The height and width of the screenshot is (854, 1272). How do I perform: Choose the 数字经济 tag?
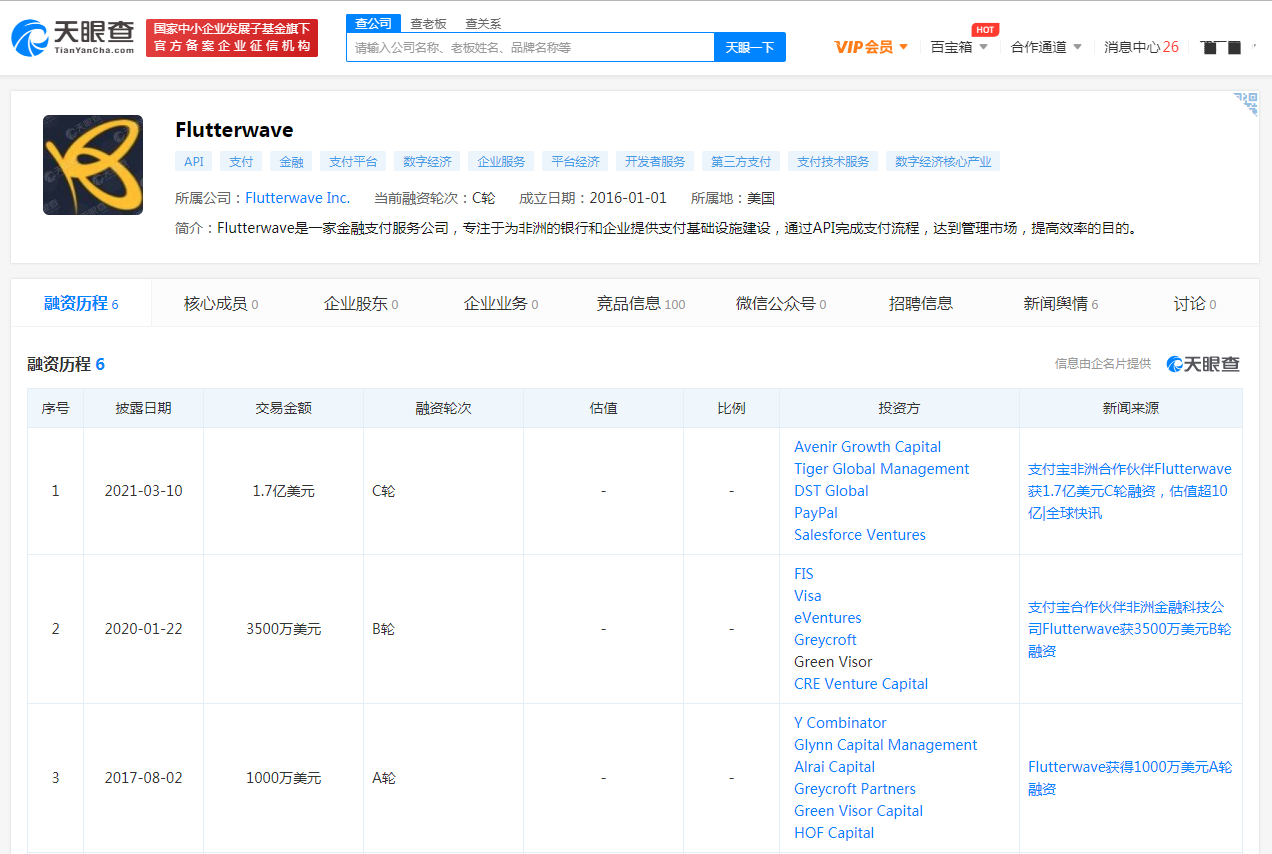click(427, 161)
